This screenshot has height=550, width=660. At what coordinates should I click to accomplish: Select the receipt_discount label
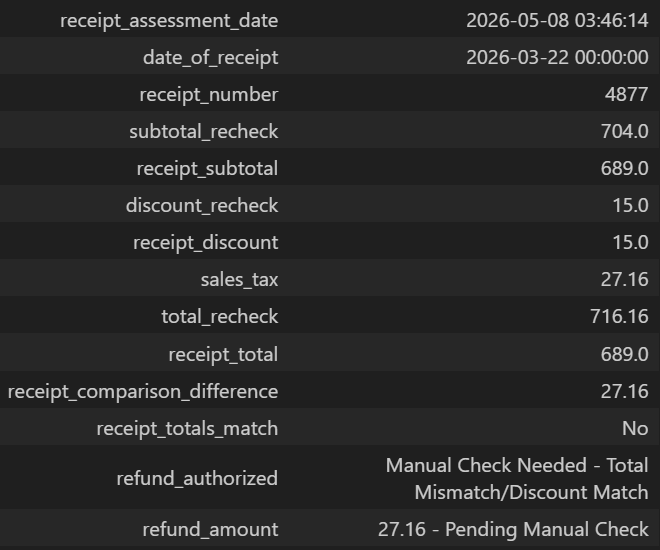(205, 243)
